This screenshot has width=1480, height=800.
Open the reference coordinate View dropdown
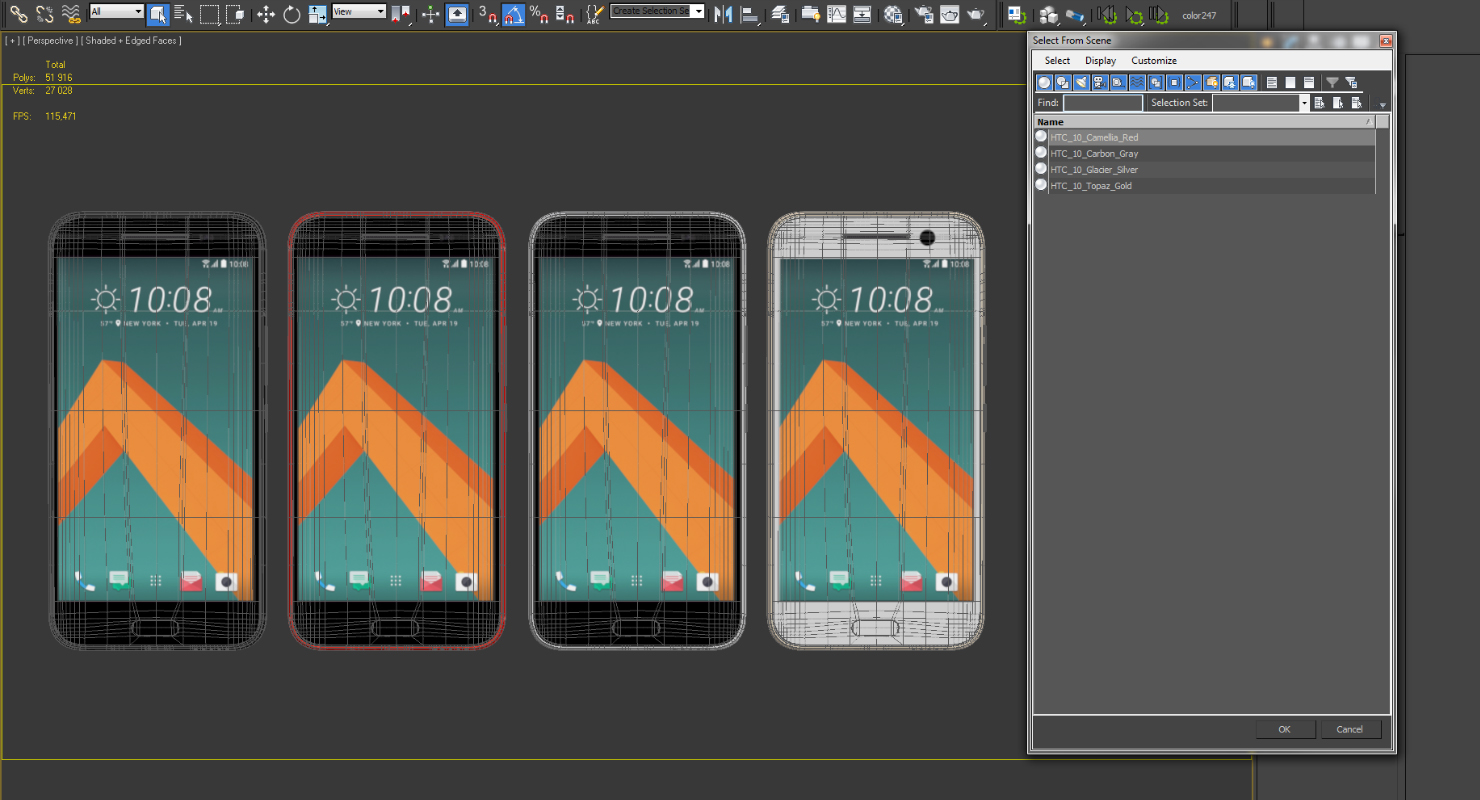(358, 12)
